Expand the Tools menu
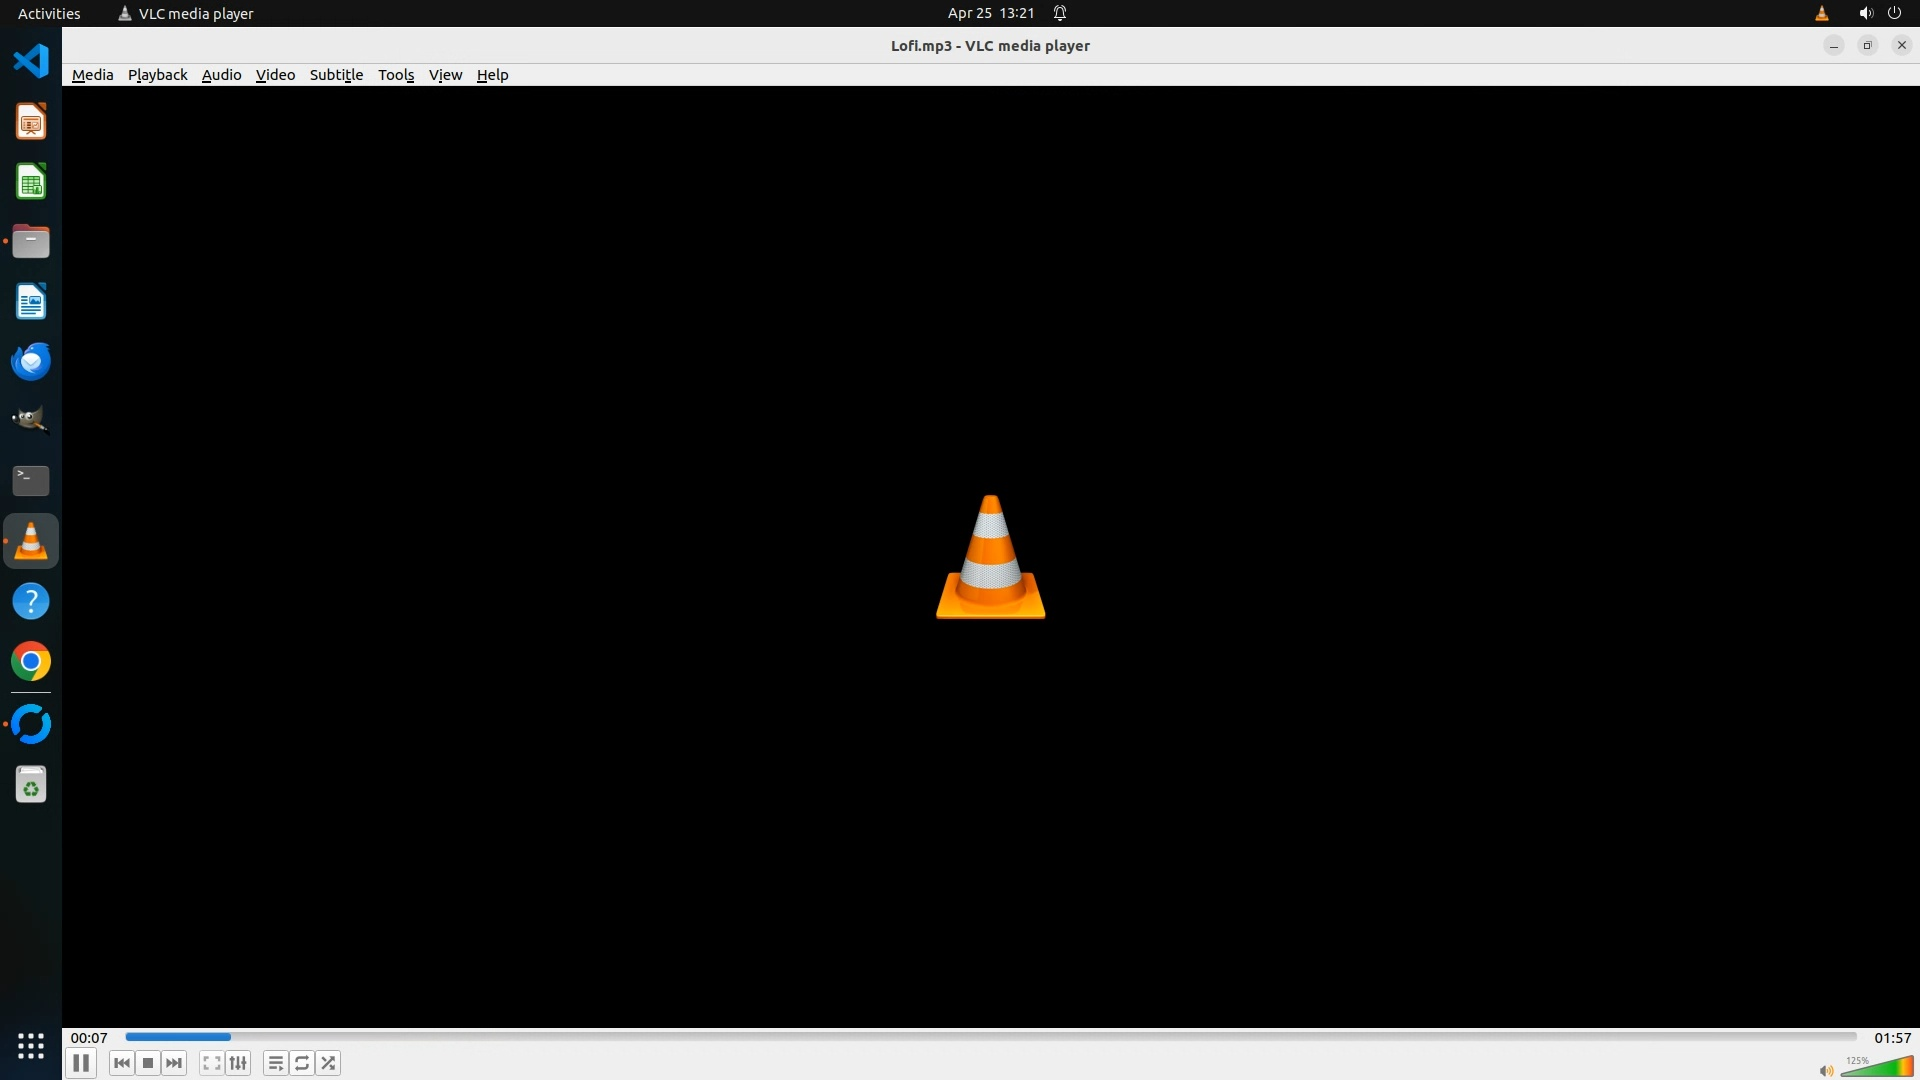The height and width of the screenshot is (1080, 1920). click(x=396, y=75)
